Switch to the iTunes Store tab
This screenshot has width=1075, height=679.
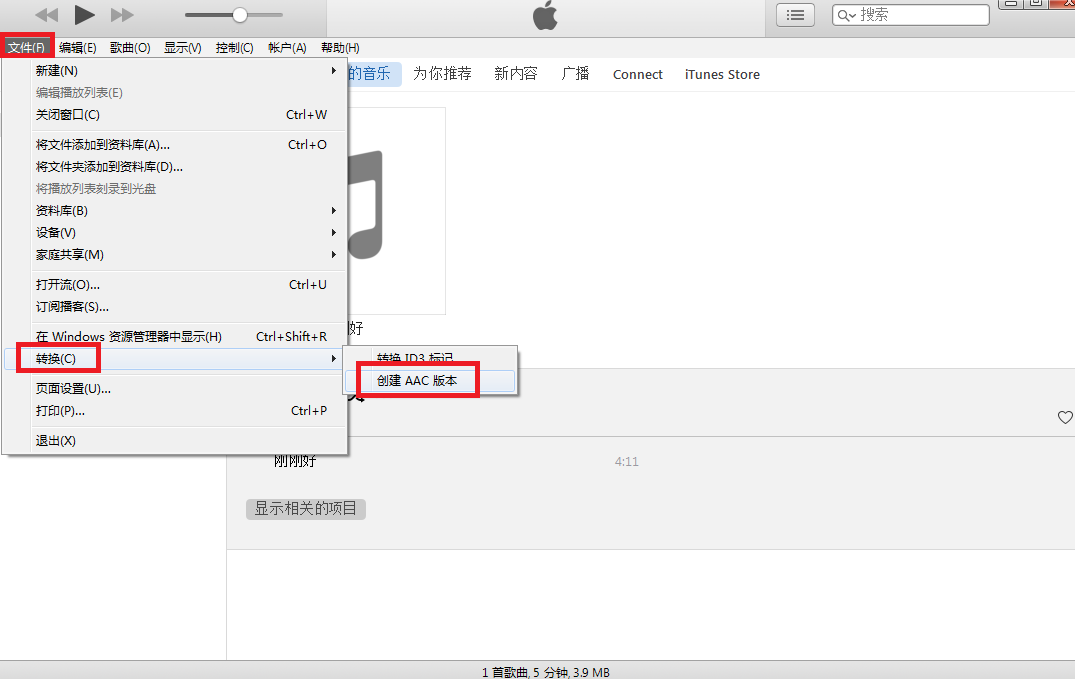722,74
